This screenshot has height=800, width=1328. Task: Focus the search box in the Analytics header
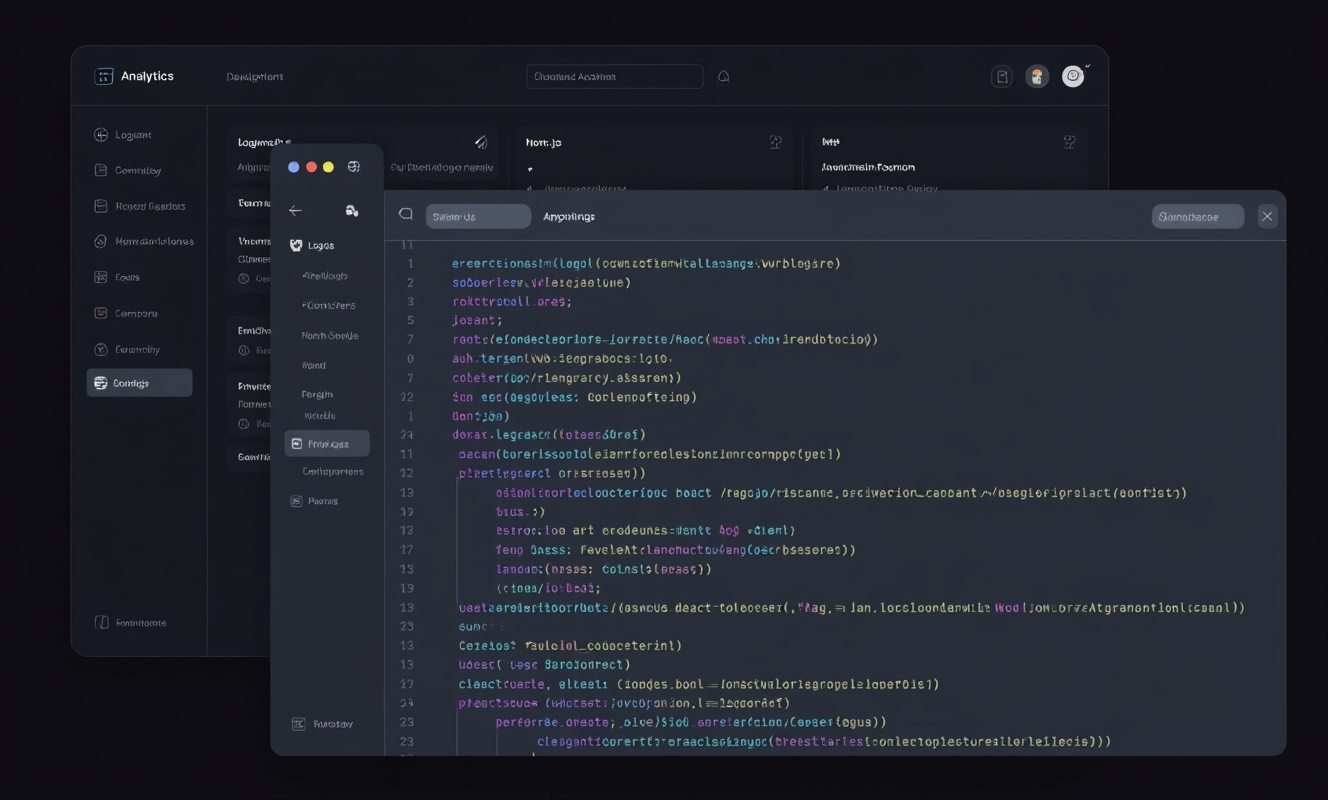tap(614, 77)
